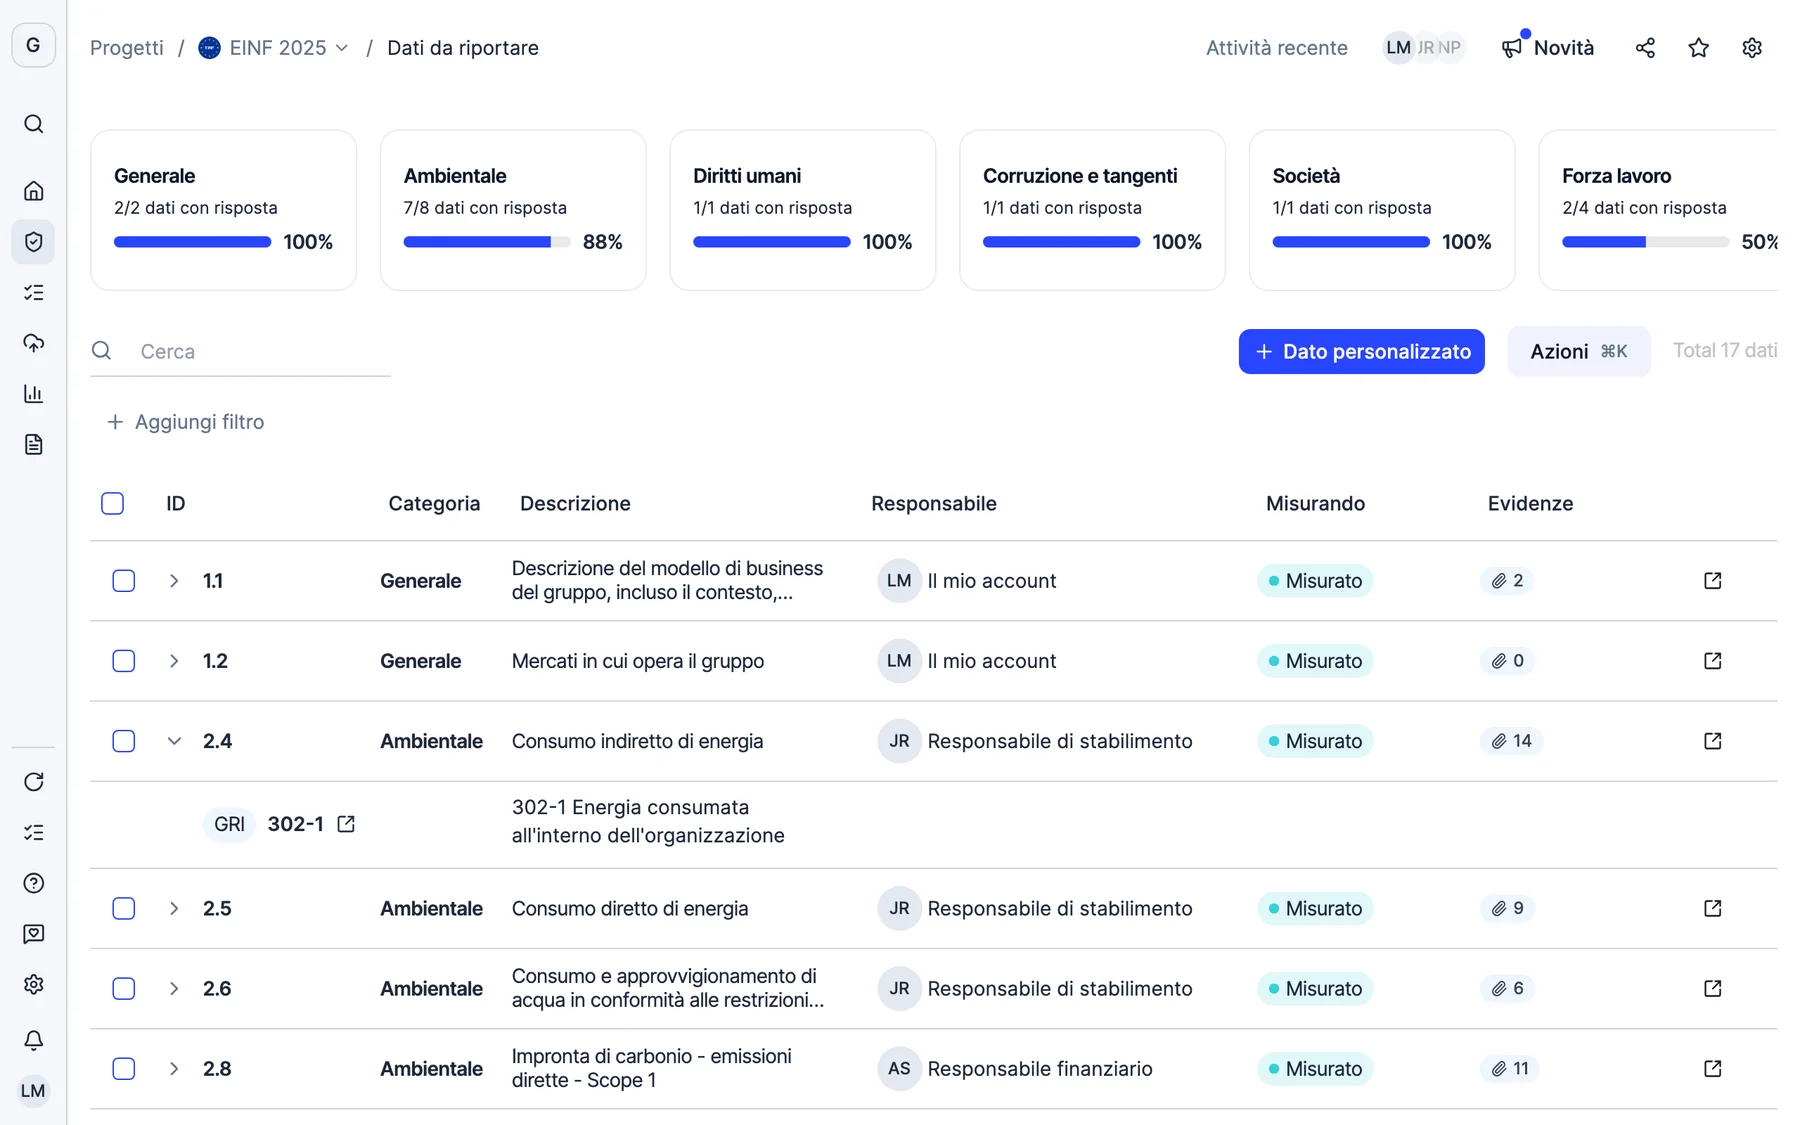Open the cloud upload sidebar icon
This screenshot has height=1125, width=1800.
pyautogui.click(x=34, y=343)
